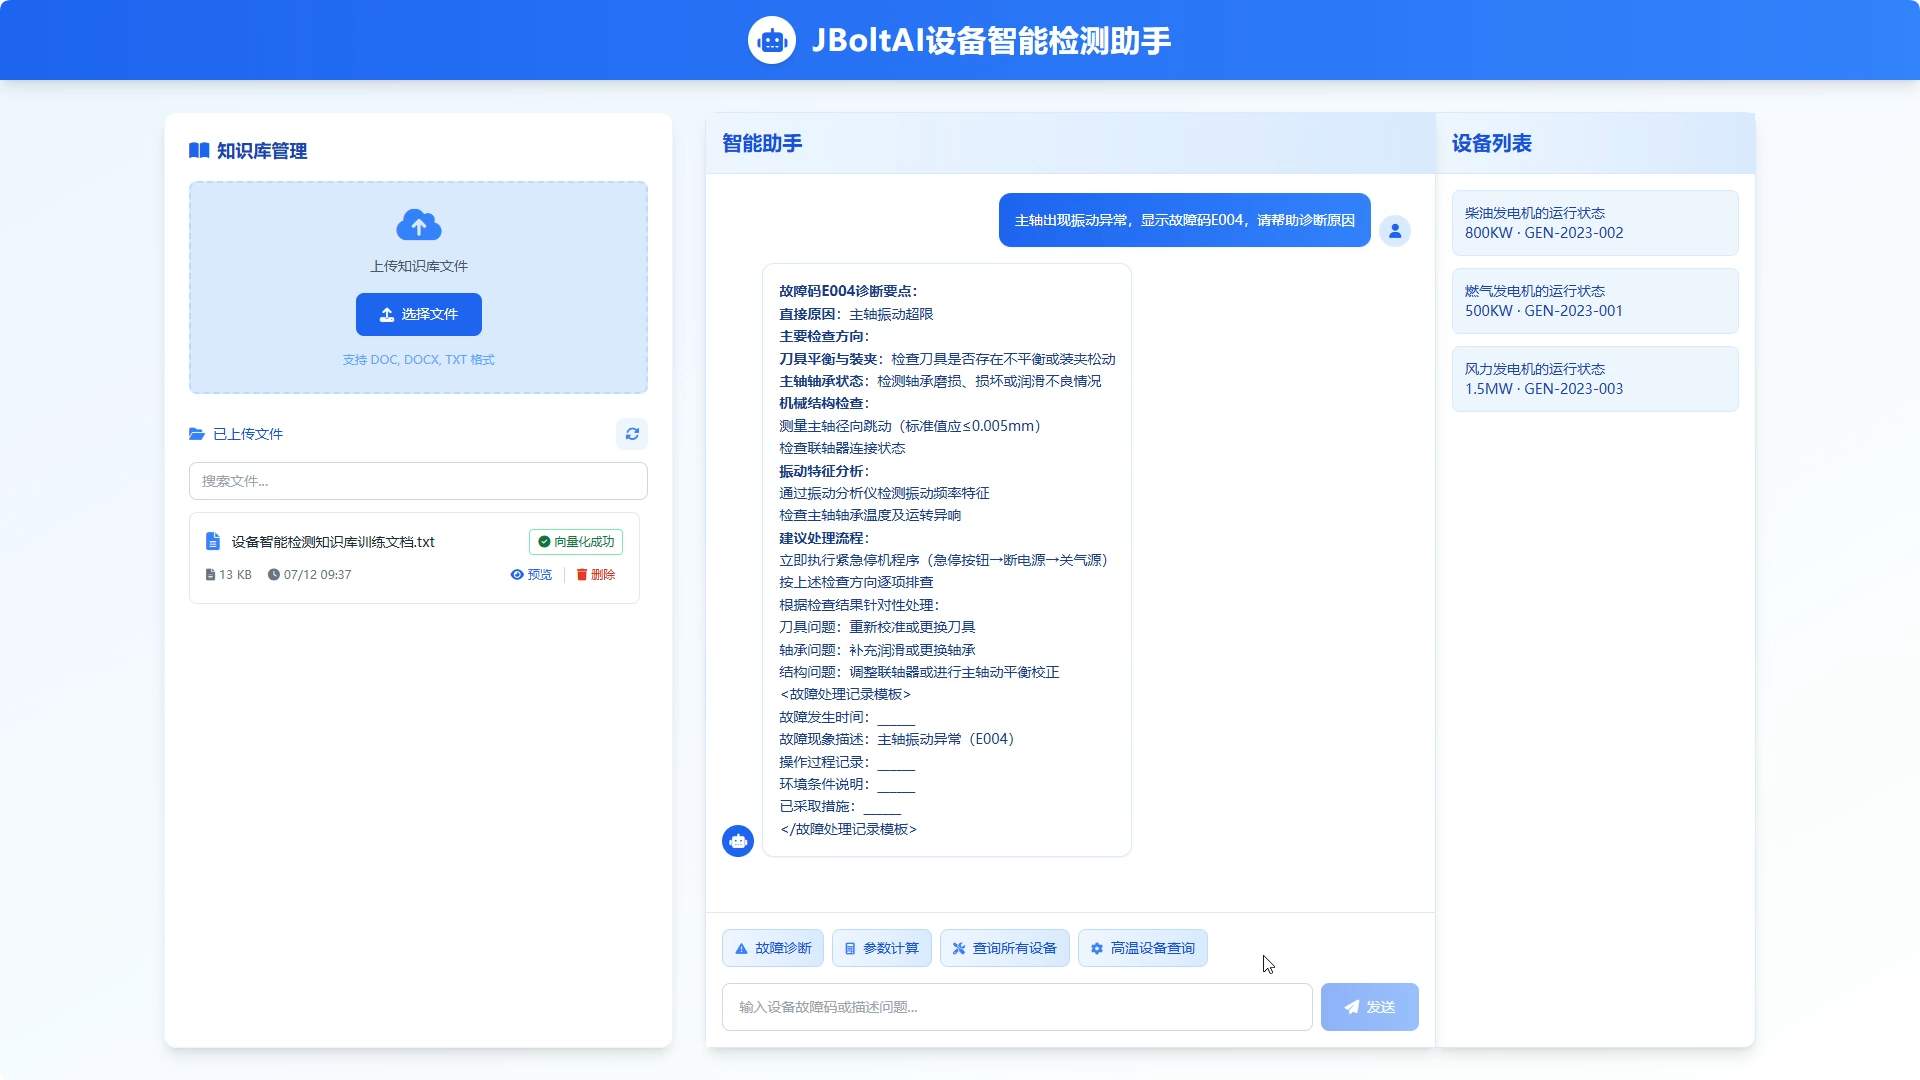The height and width of the screenshot is (1080, 1920).
Task: Focus the 搜索文件 search field
Action: tap(418, 481)
